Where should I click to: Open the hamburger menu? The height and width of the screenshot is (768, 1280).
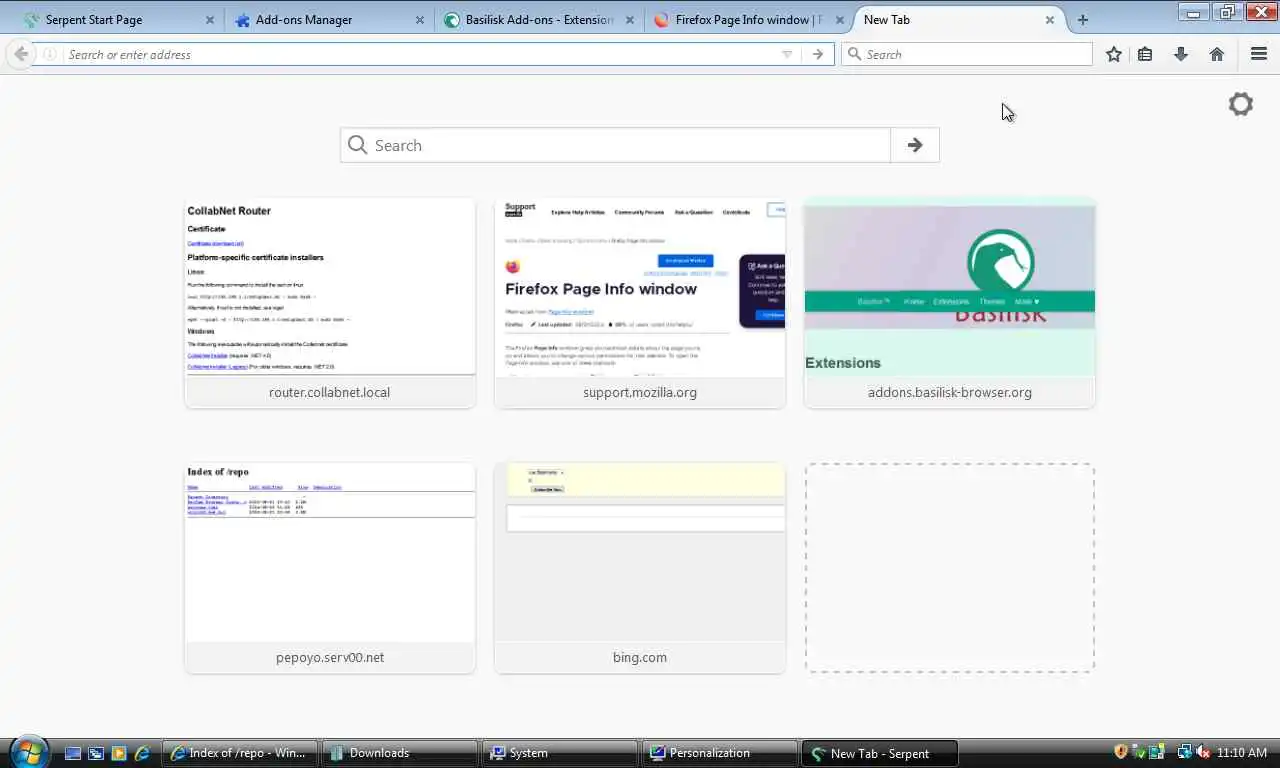pos(1259,54)
